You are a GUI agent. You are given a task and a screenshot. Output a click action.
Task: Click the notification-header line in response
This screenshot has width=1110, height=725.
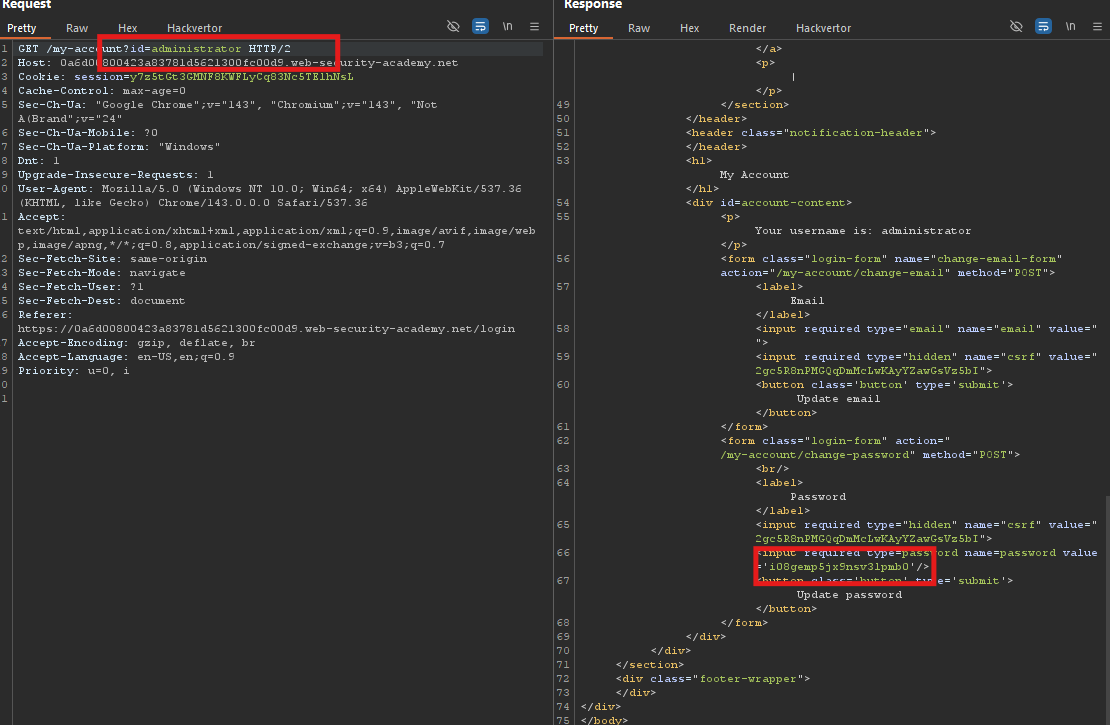click(811, 133)
